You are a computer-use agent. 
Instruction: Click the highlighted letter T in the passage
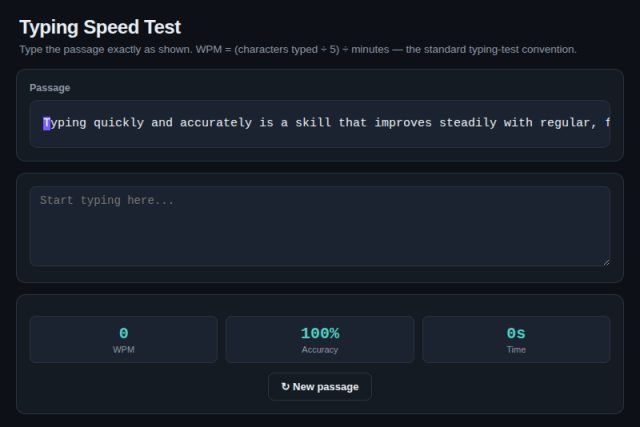(47, 123)
